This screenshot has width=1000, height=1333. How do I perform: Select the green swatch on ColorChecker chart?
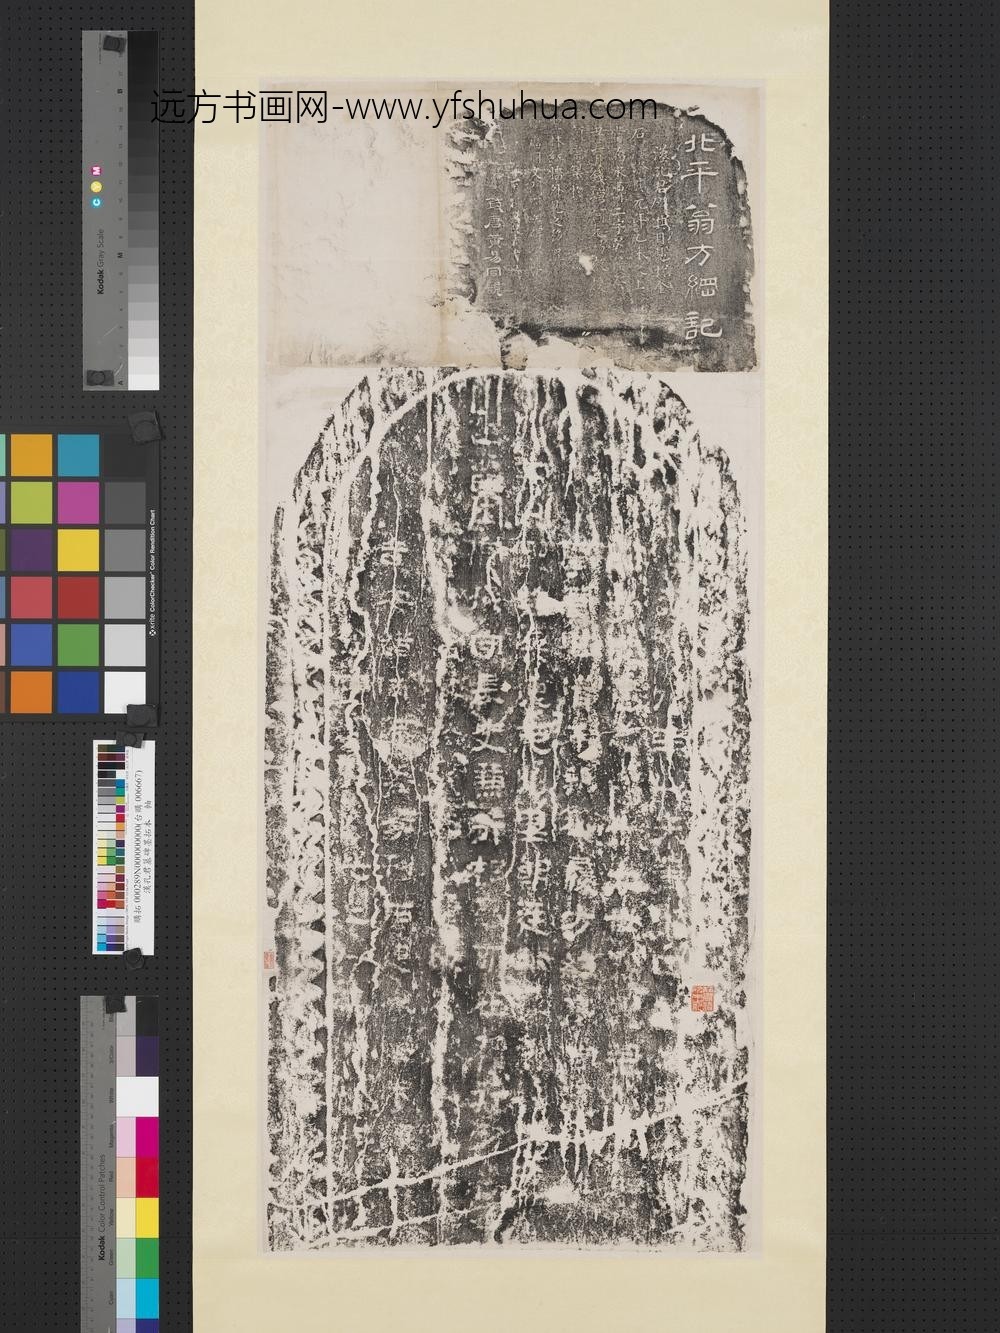[x=77, y=643]
